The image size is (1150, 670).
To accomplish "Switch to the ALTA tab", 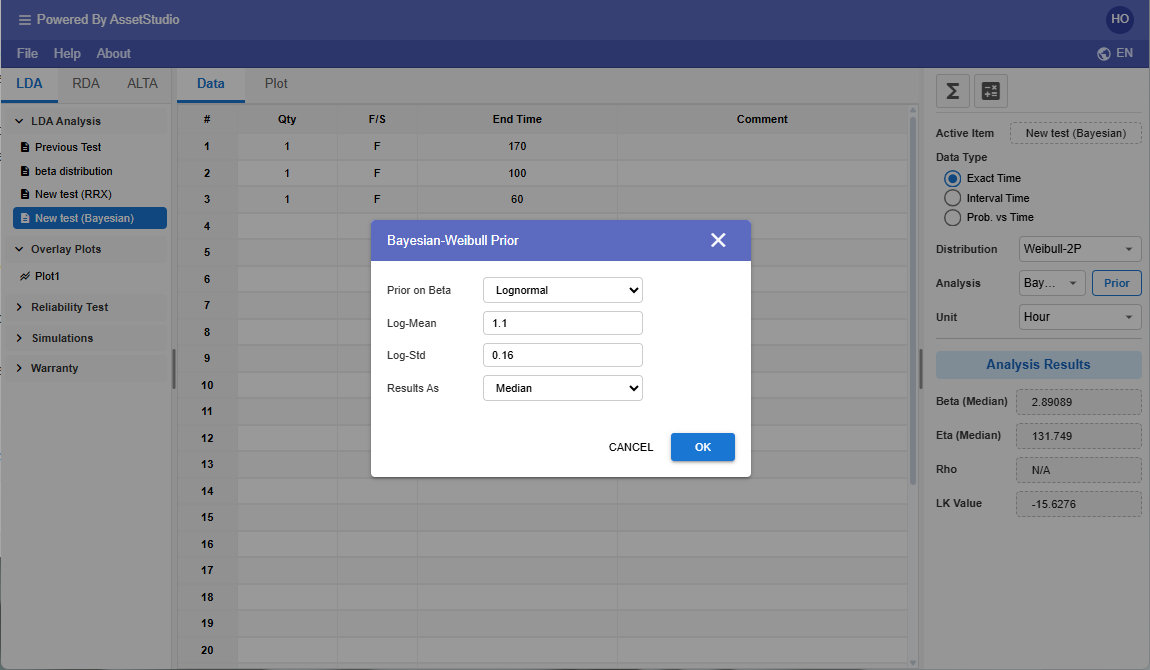I will 142,84.
